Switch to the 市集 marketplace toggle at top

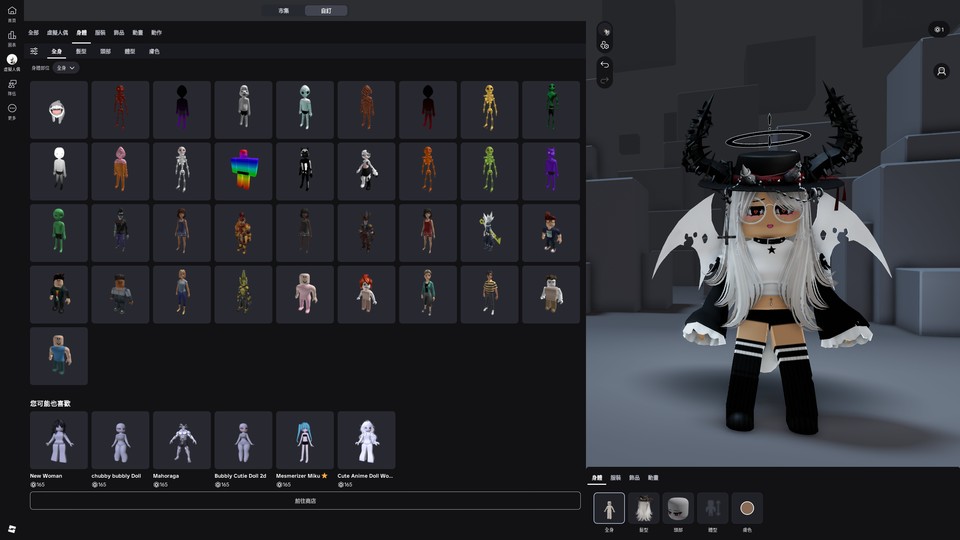(284, 10)
